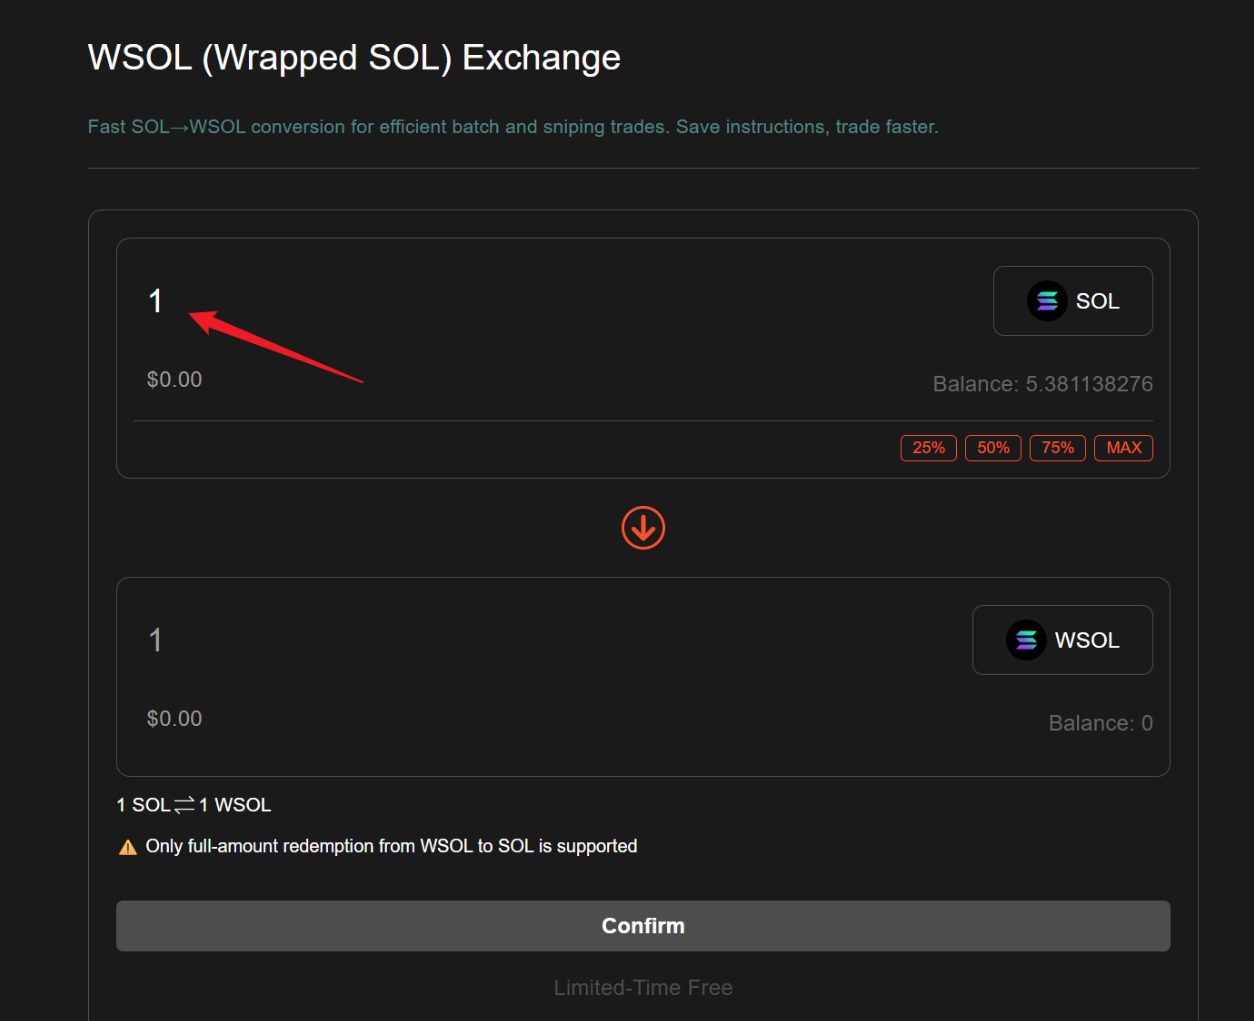Select the 25% amount option
Viewport: 1254px width, 1021px height.
(x=928, y=448)
